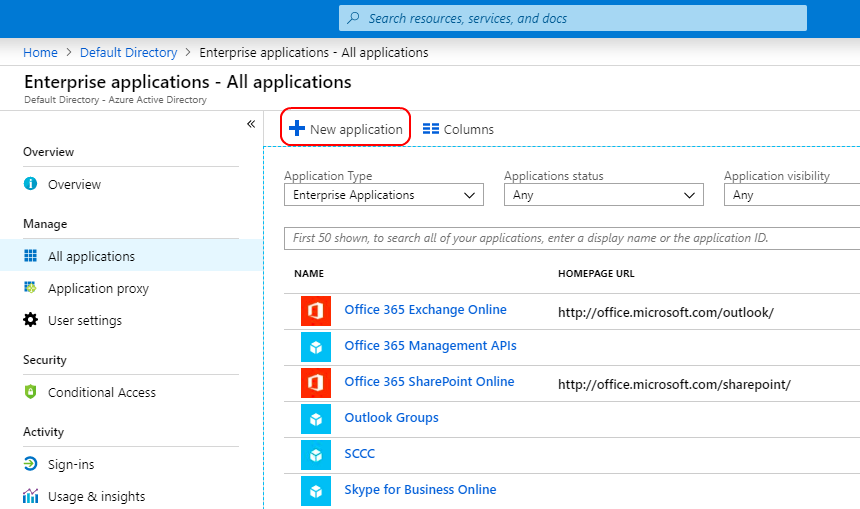Click the Columns grid icon

pyautogui.click(x=431, y=129)
